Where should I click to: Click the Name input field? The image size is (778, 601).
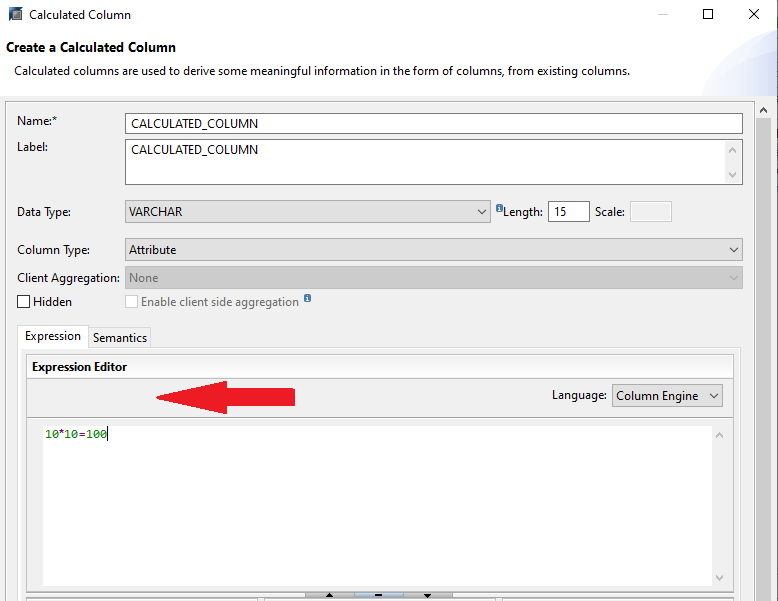(x=434, y=124)
